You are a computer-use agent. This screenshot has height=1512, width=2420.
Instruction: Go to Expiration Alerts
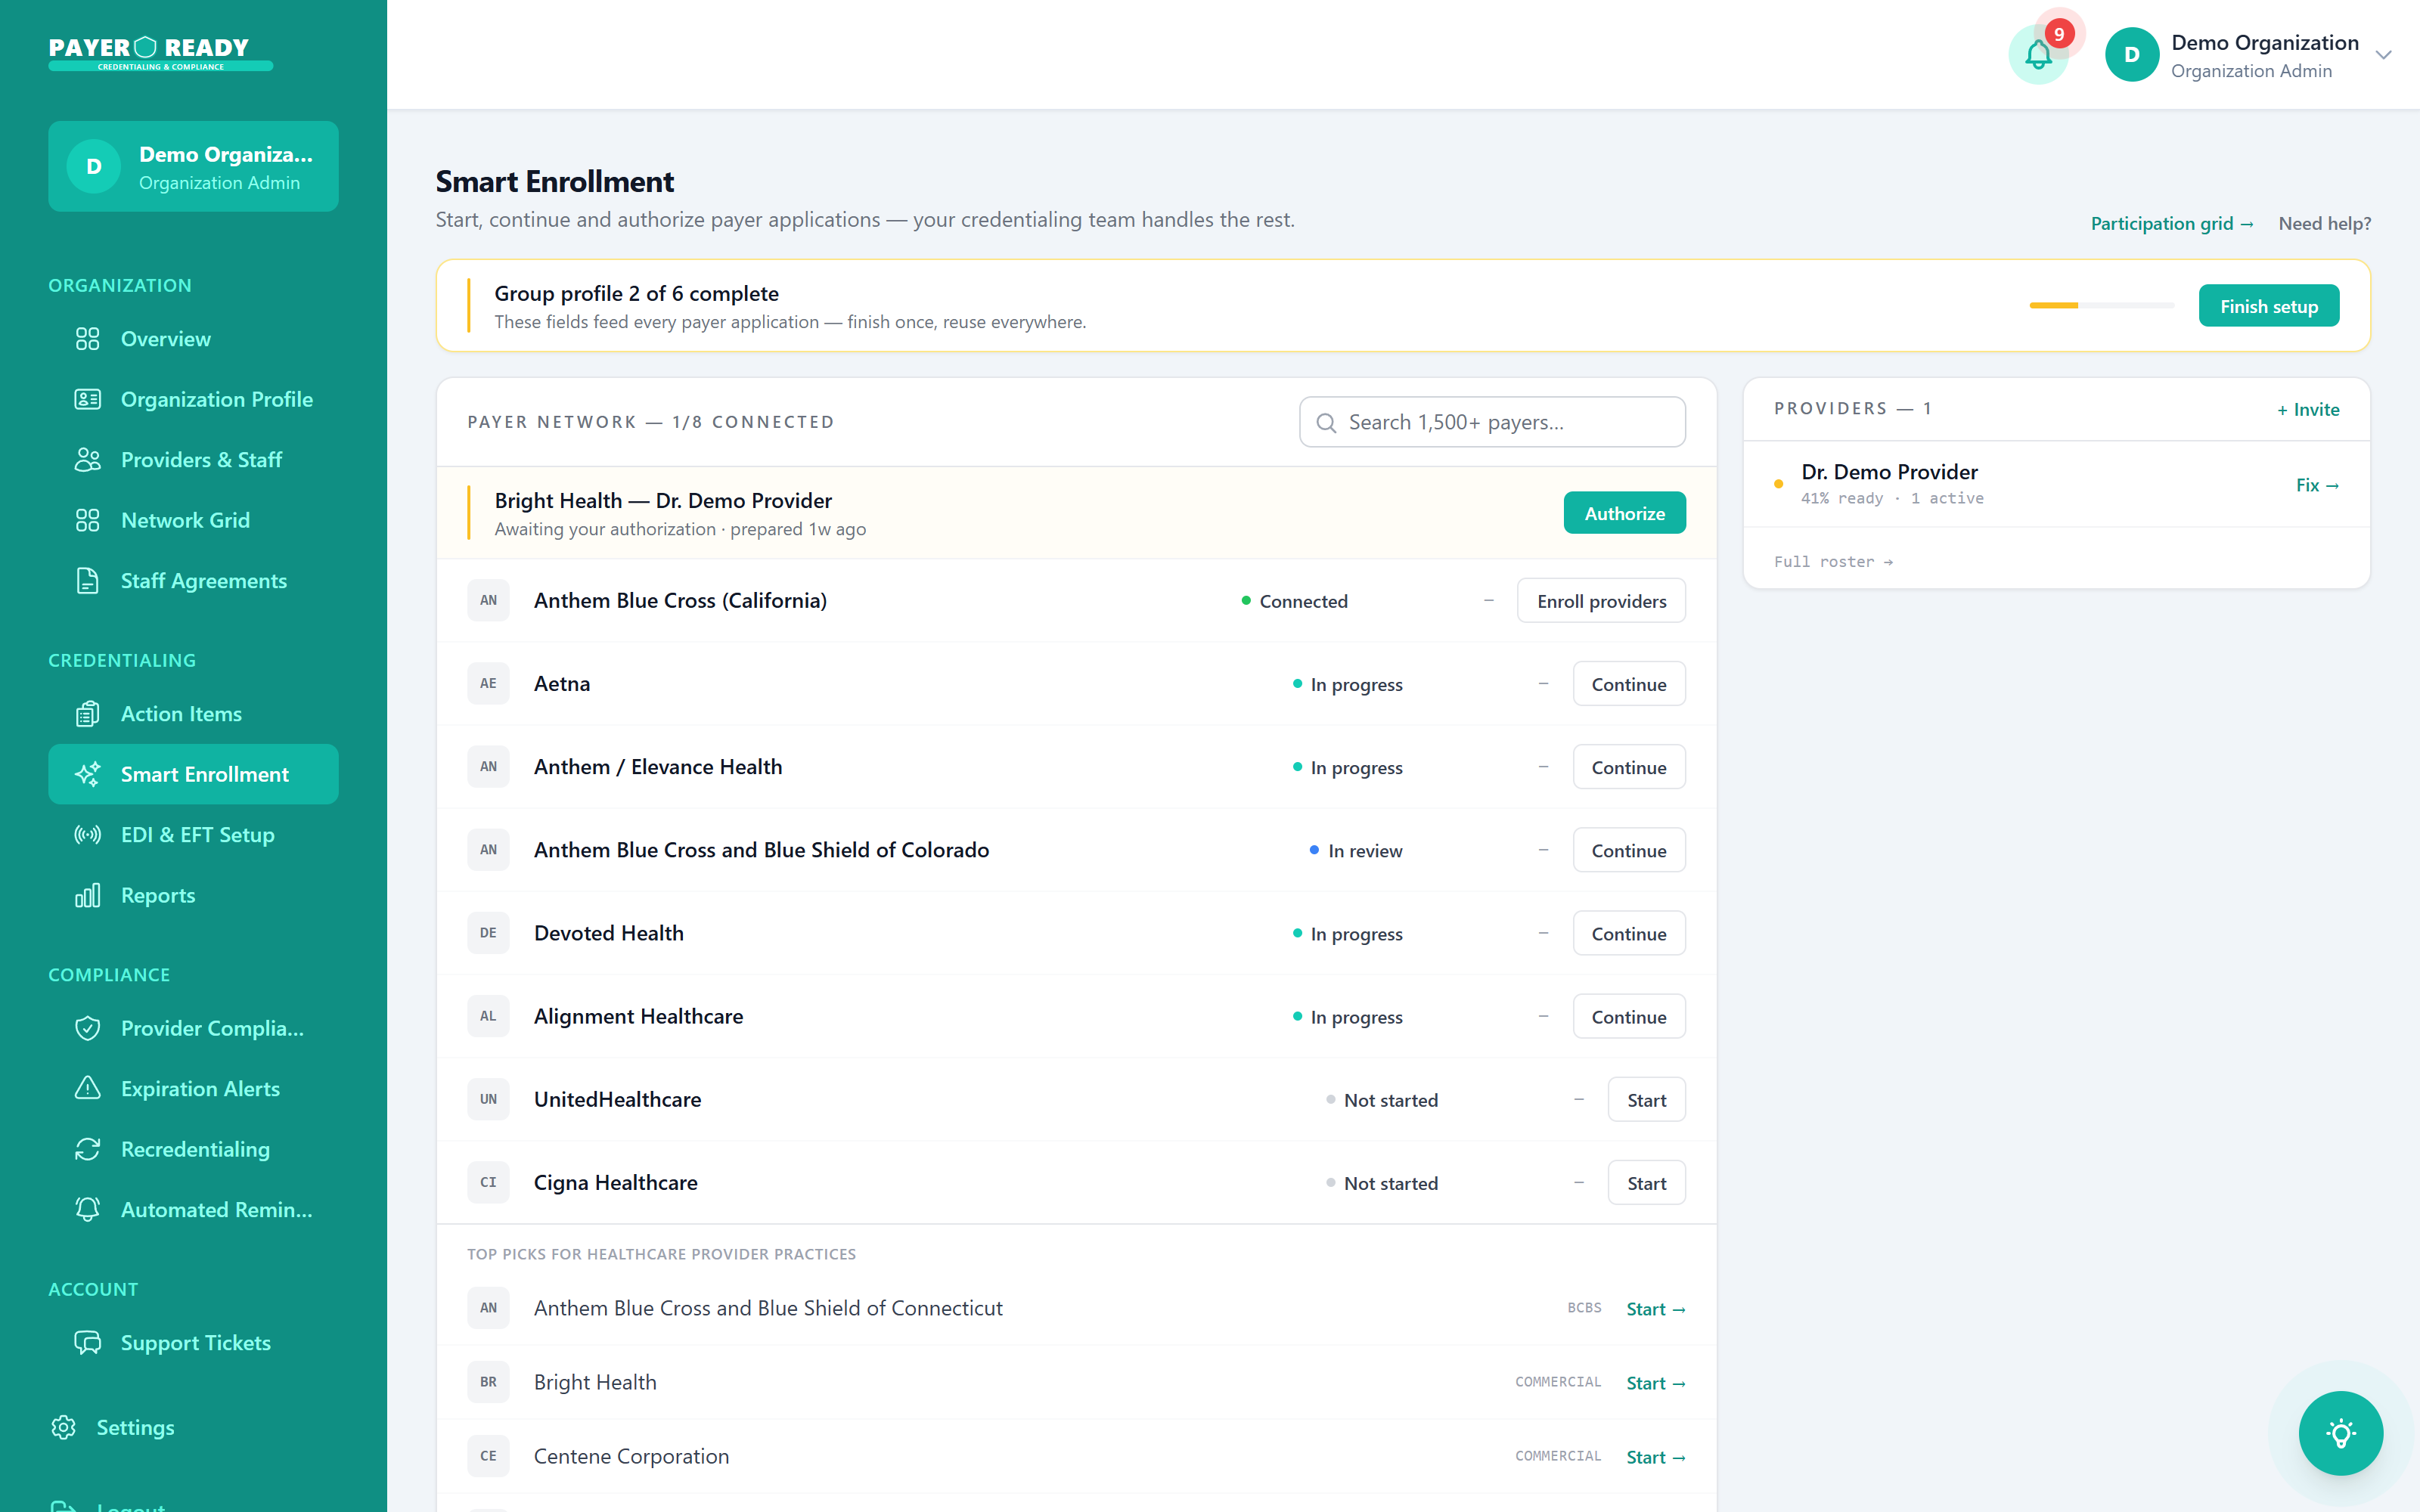tap(193, 1088)
